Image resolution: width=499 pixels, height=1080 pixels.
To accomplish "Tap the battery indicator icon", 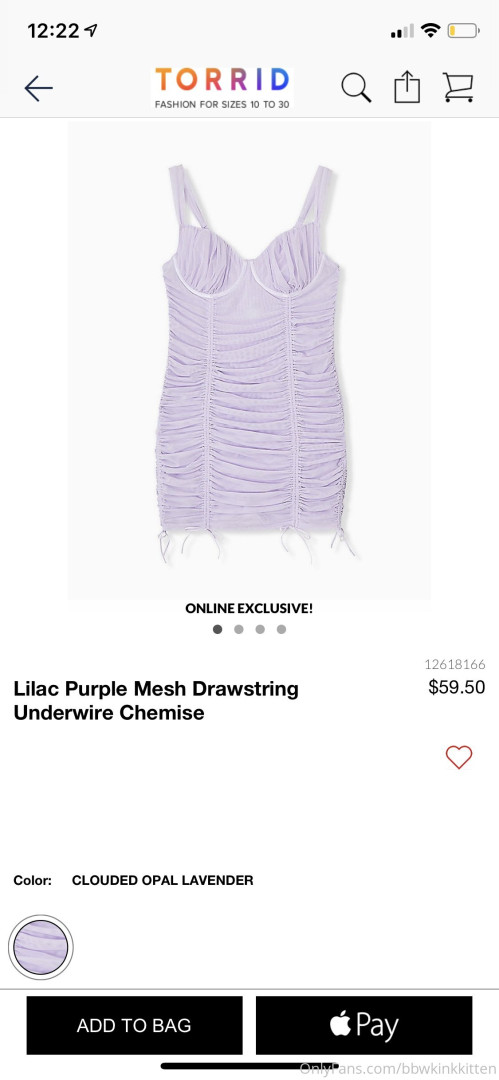I will 463,30.
